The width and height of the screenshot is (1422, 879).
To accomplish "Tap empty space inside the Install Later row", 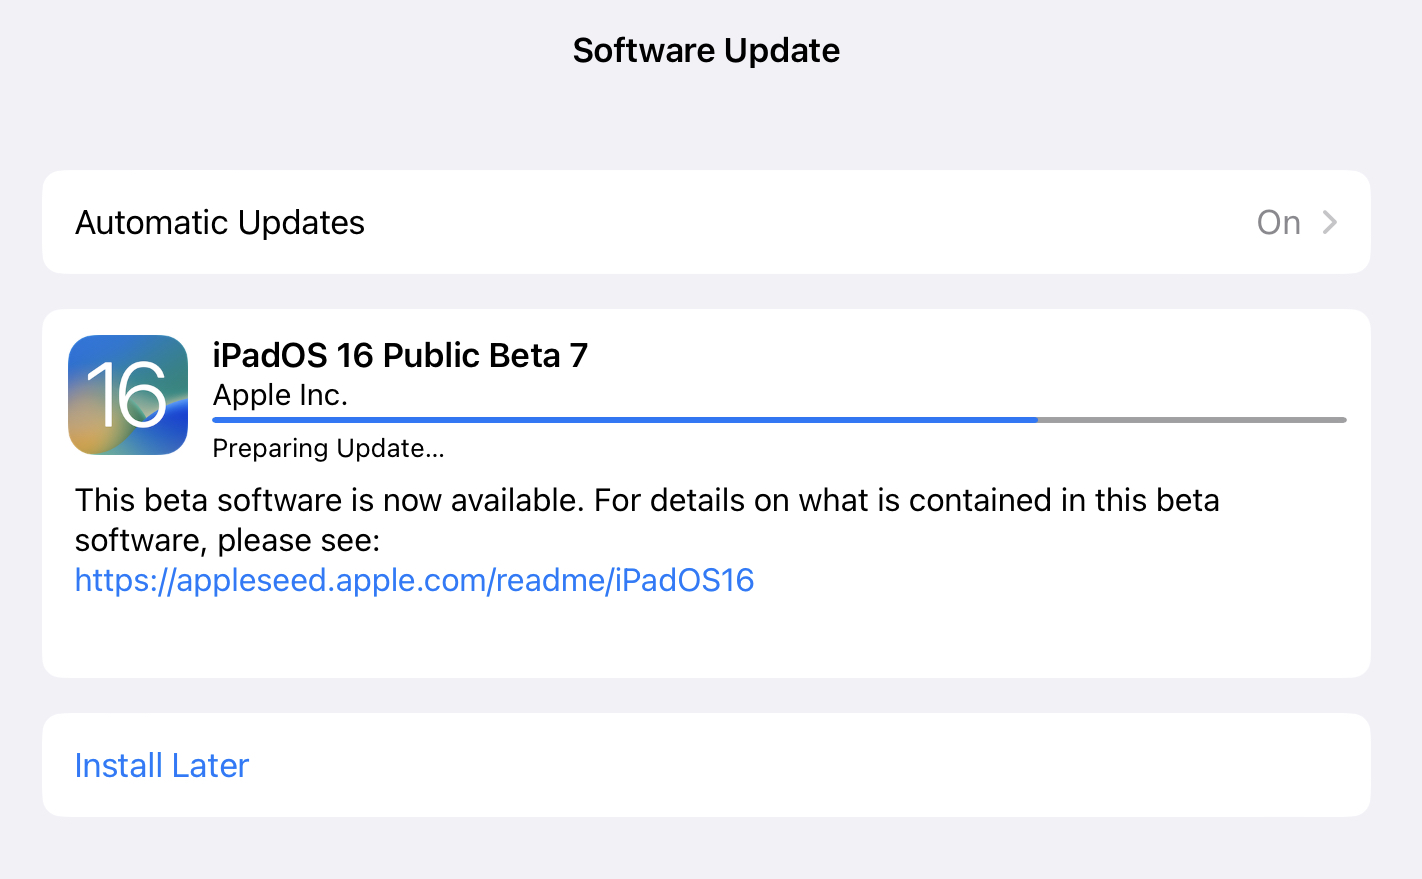I will (x=800, y=765).
